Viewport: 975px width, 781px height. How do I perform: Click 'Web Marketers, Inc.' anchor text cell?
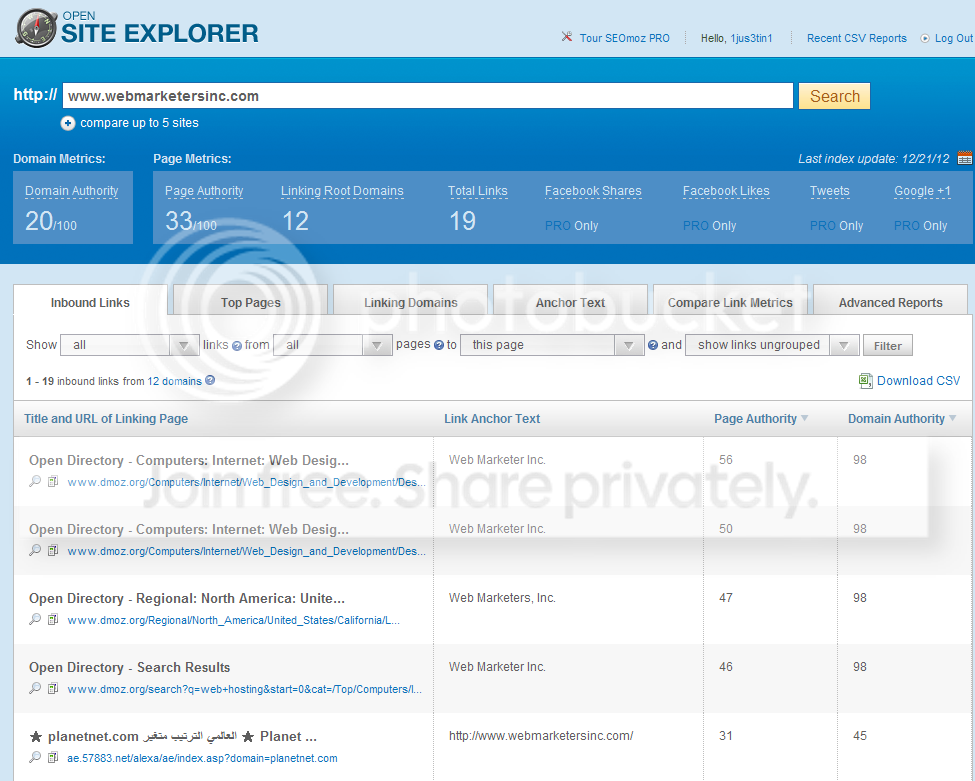click(502, 598)
